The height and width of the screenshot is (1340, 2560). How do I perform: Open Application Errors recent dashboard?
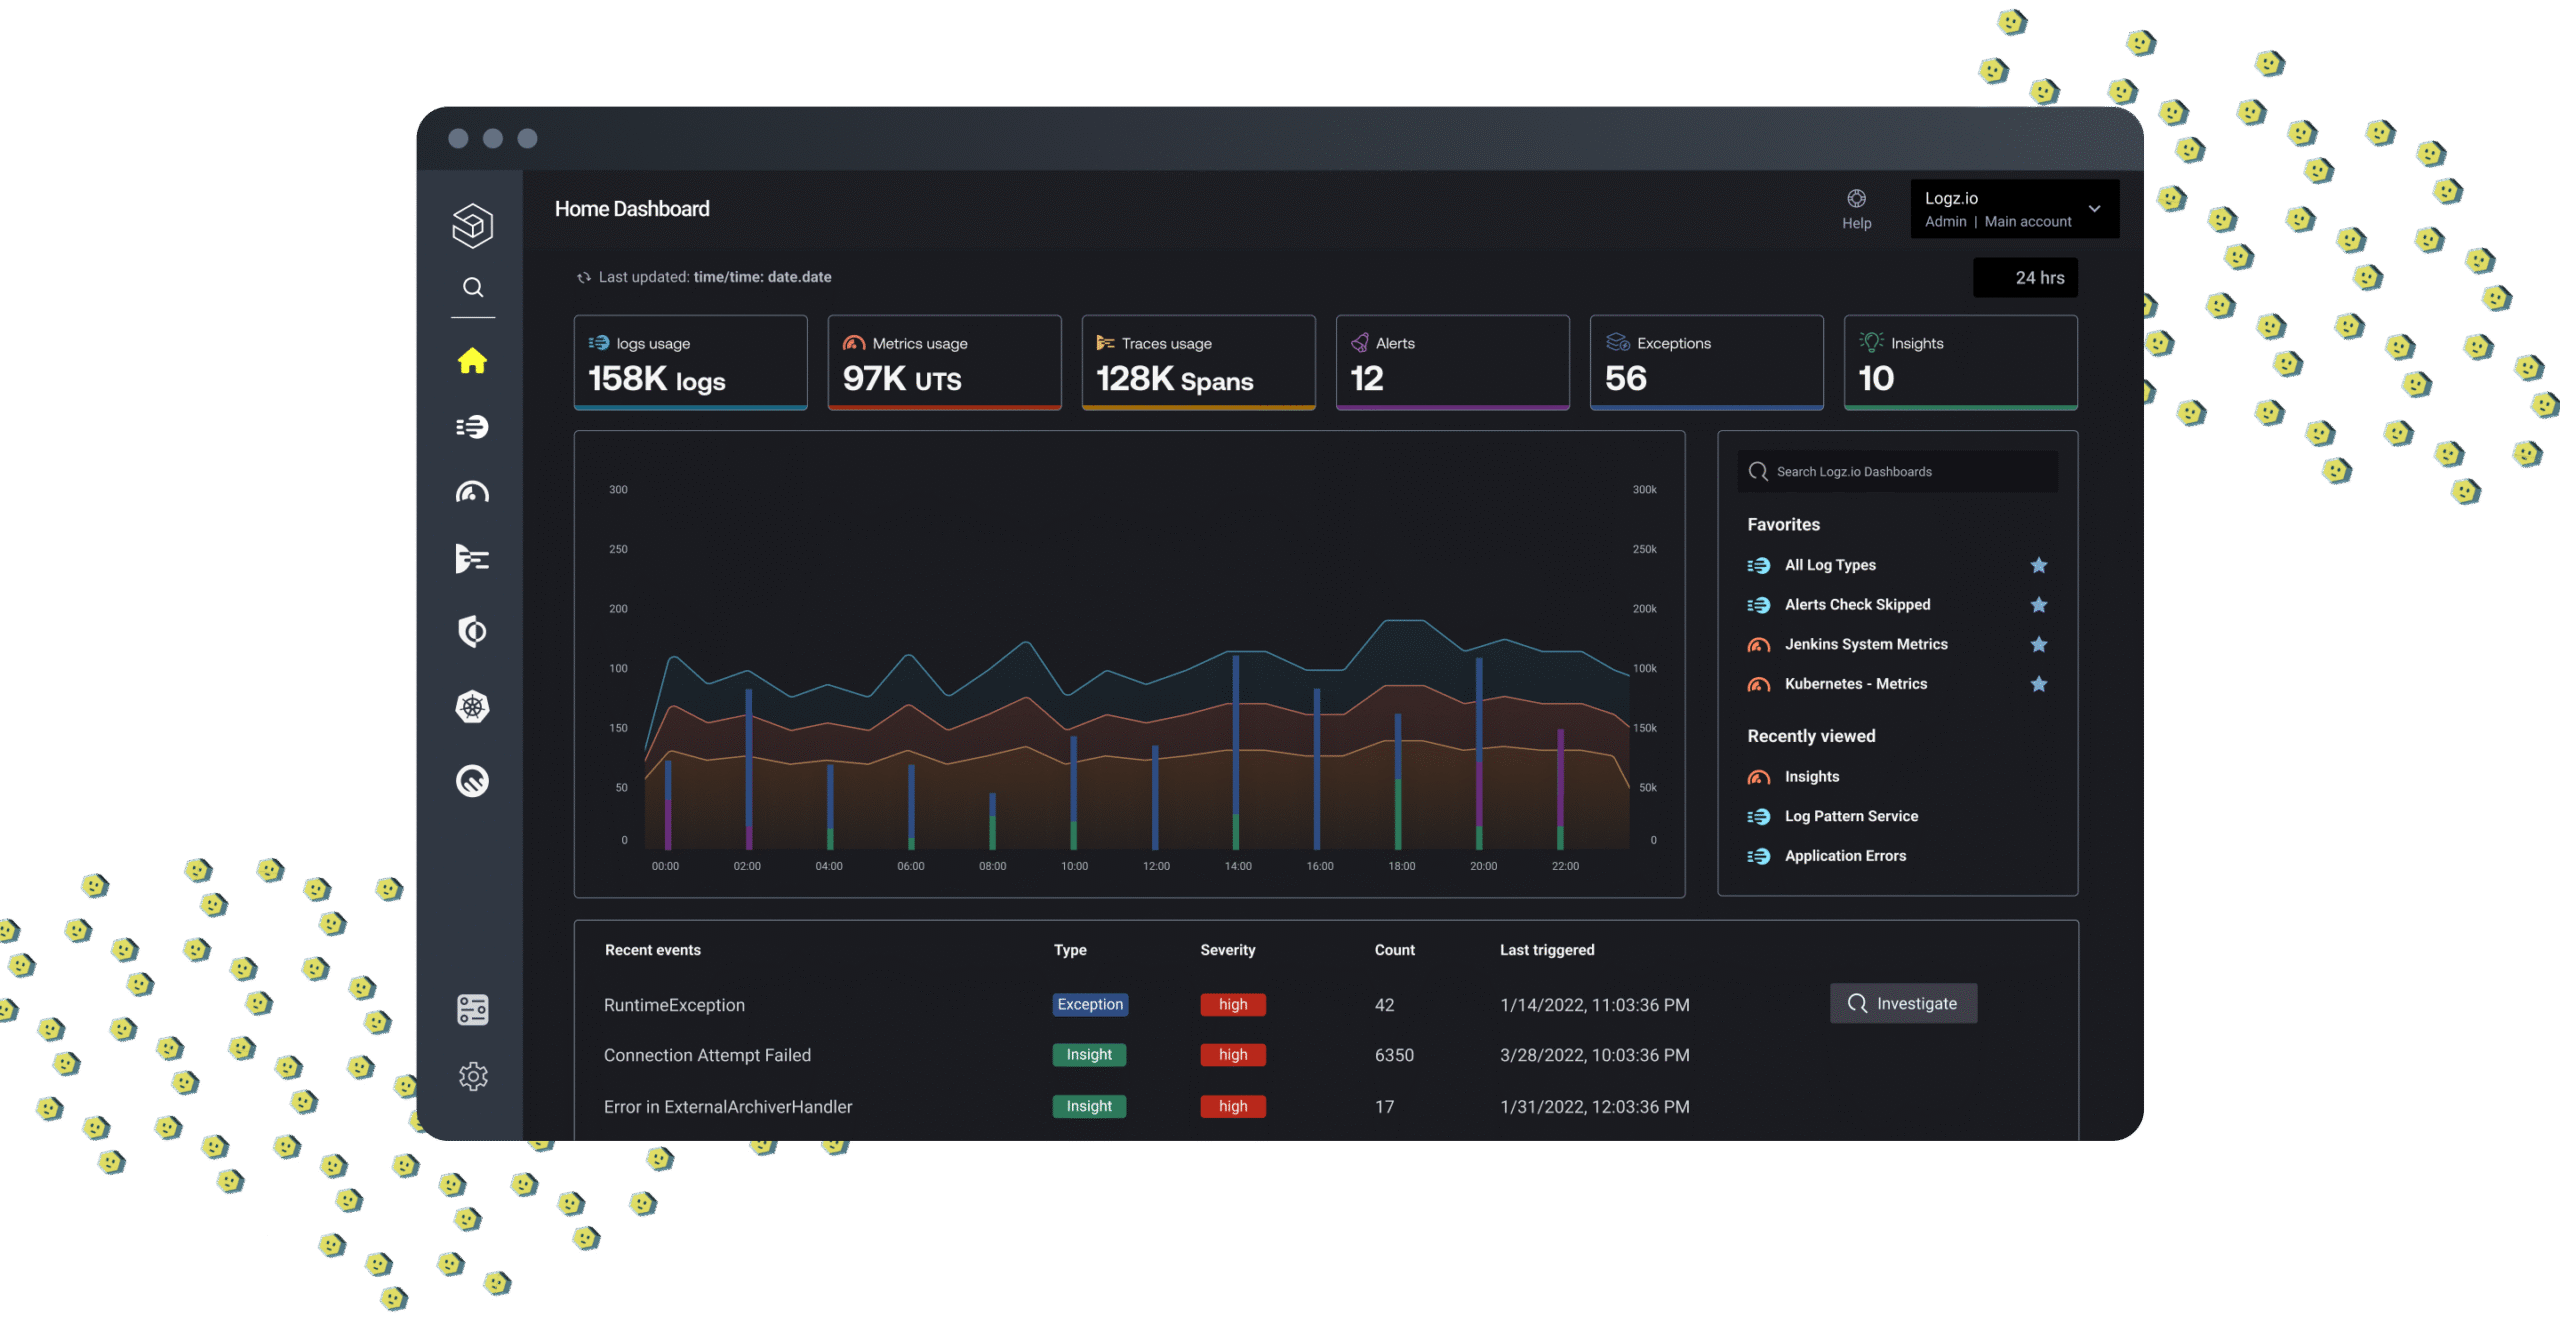point(1845,856)
